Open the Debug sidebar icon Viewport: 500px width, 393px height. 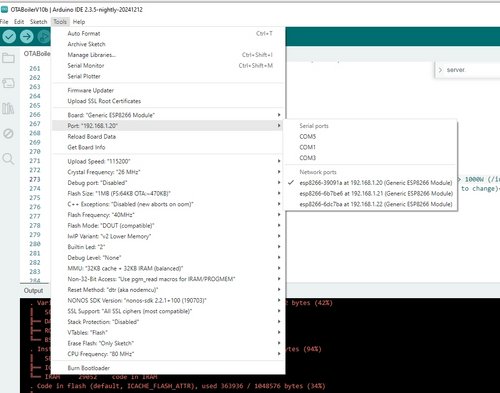coord(8,134)
